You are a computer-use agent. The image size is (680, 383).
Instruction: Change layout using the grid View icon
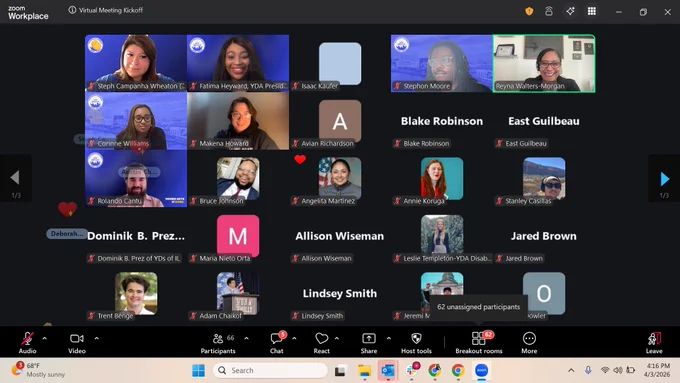pos(592,11)
